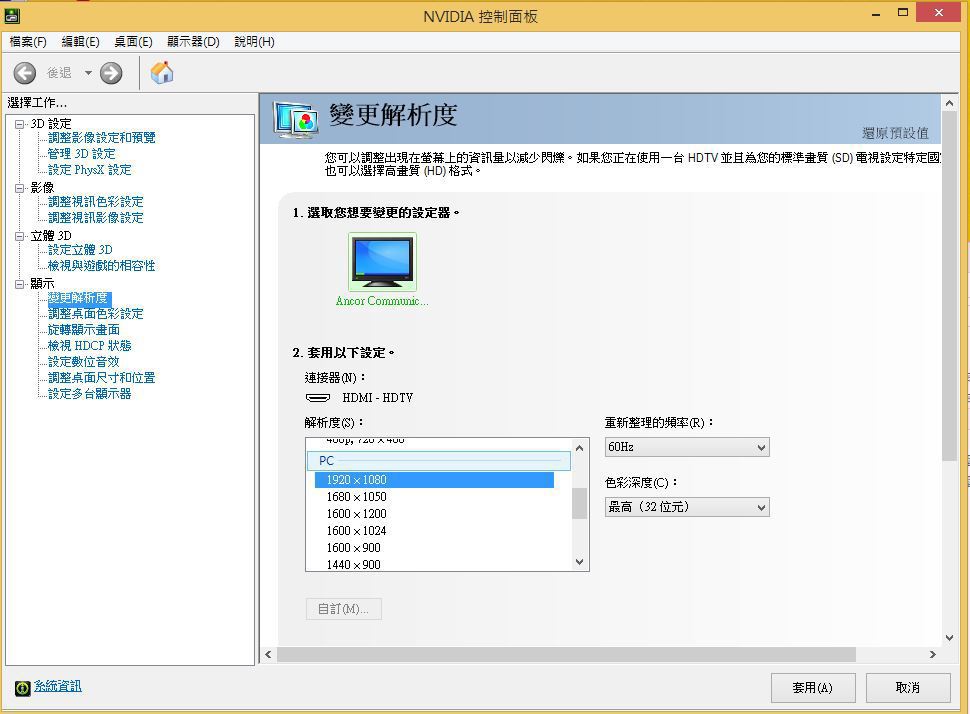Click the PC group header in resolution list
The height and width of the screenshot is (714, 970).
(x=439, y=461)
